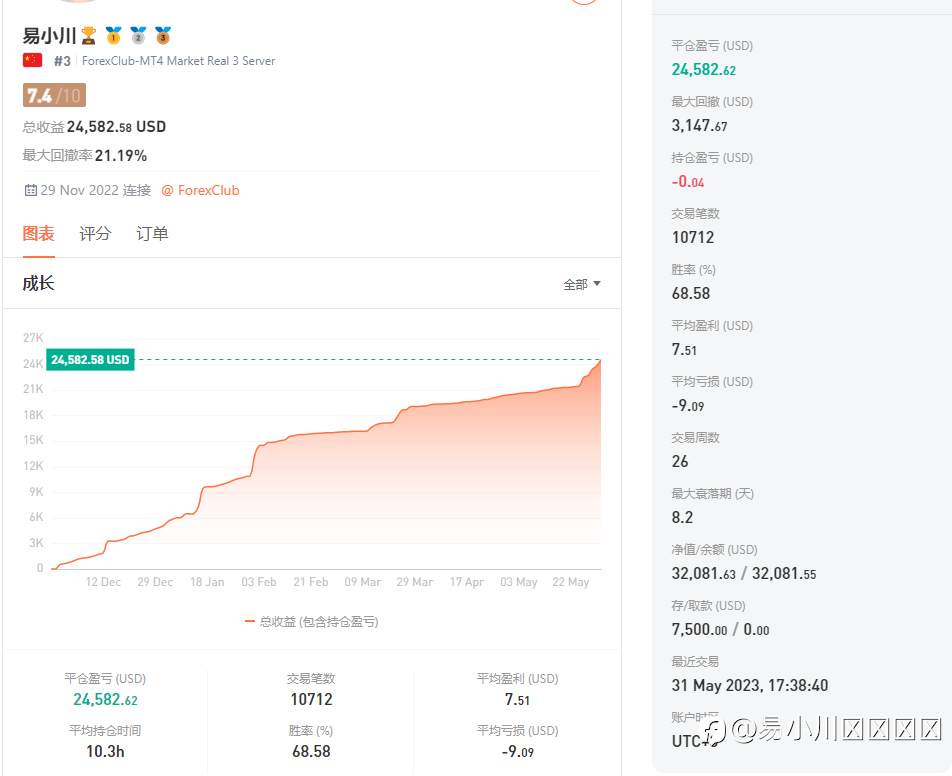This screenshot has height=776, width=952.
Task: Open the 全部 time range dropdown
Action: click(582, 284)
